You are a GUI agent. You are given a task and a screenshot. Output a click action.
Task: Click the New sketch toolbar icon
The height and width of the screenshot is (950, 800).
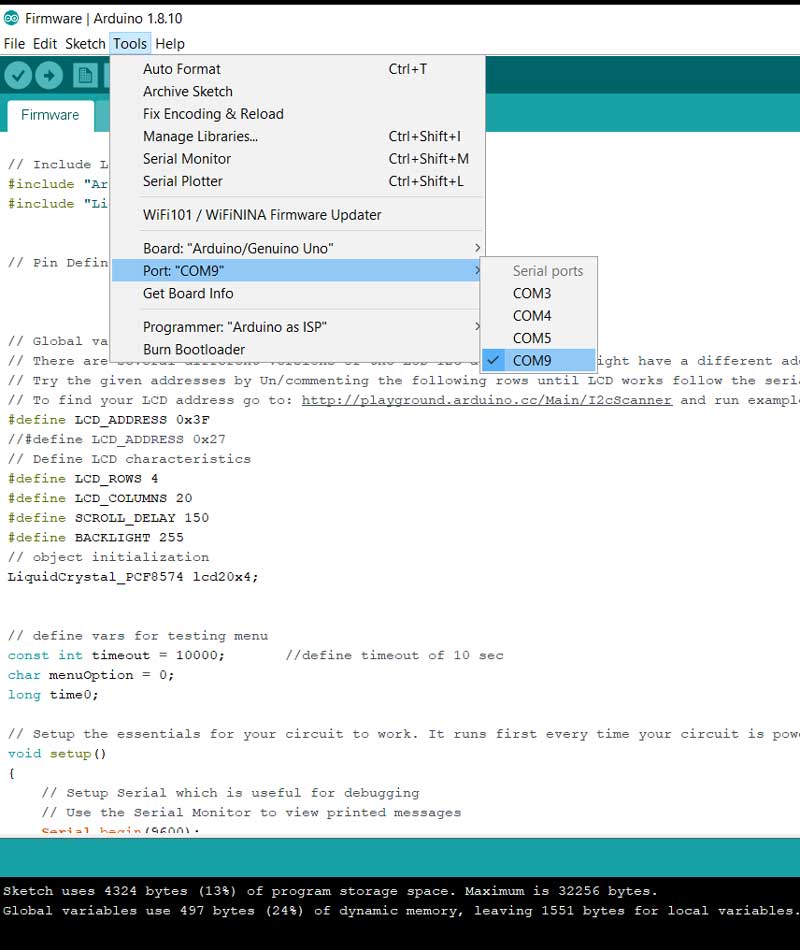point(85,76)
